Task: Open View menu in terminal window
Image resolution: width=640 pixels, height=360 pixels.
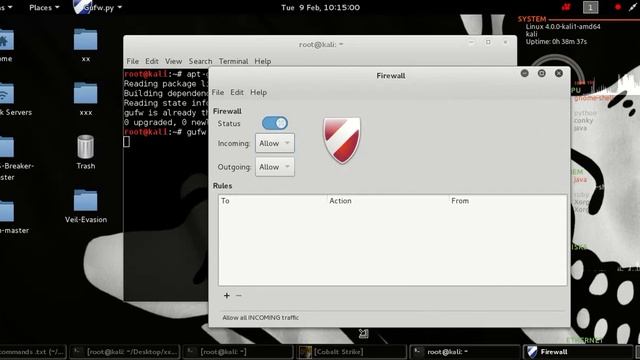Action: [x=173, y=61]
